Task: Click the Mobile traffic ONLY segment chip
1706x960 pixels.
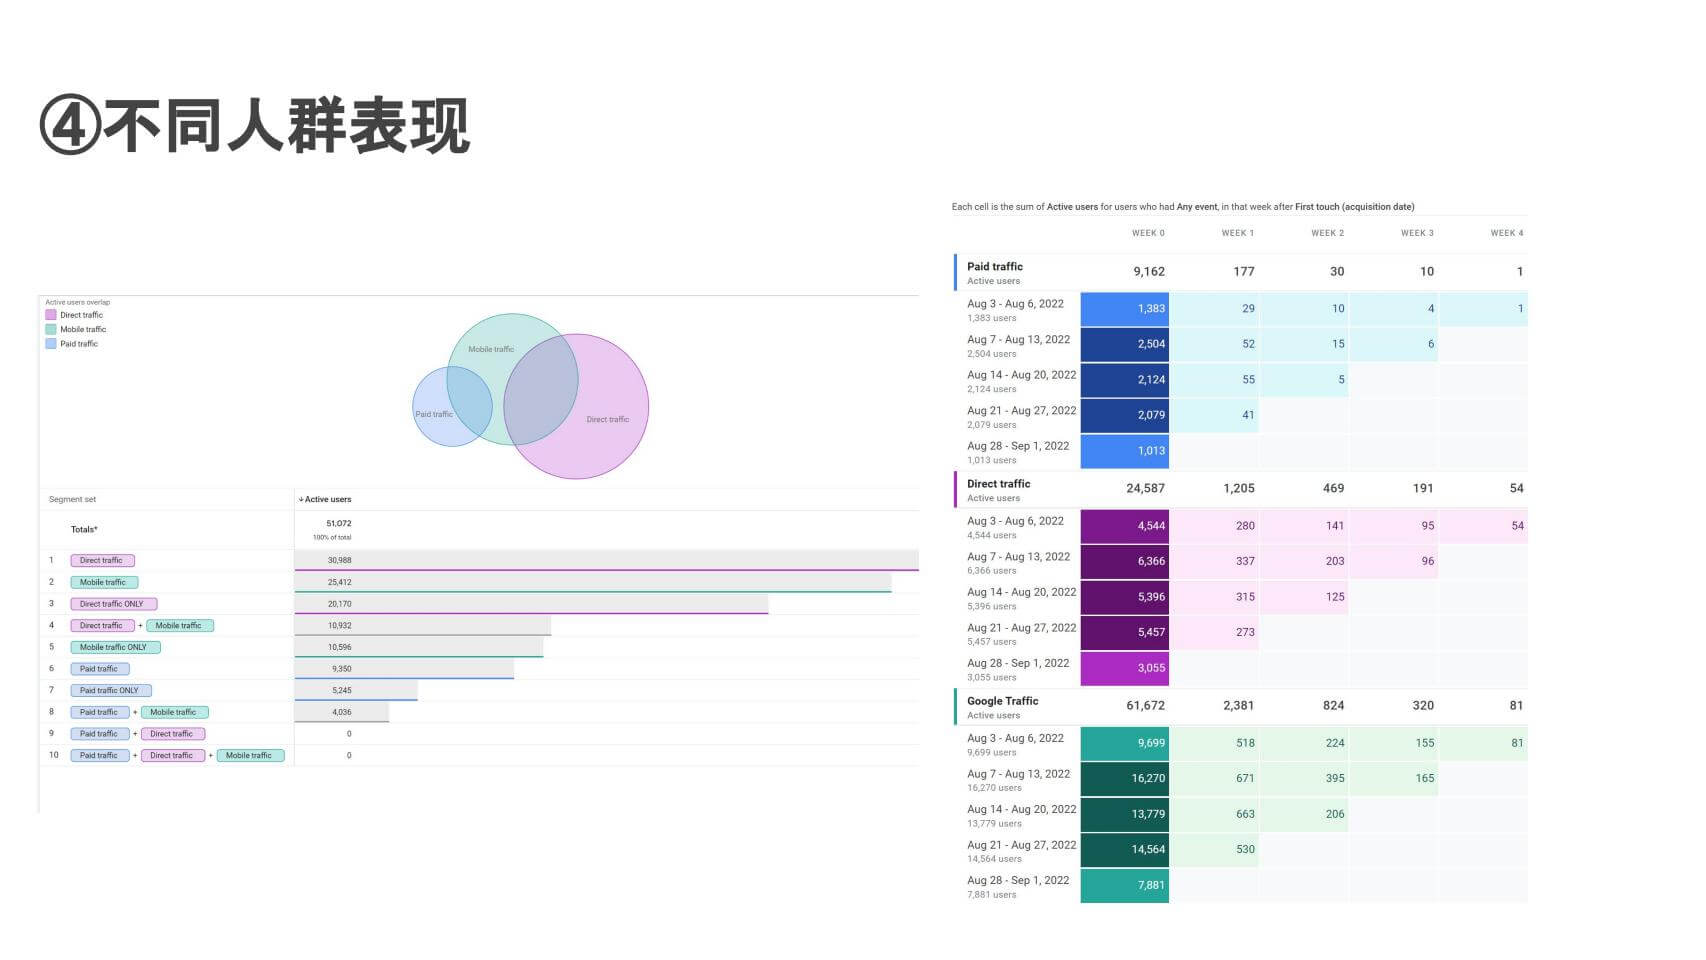Action: click(x=114, y=647)
